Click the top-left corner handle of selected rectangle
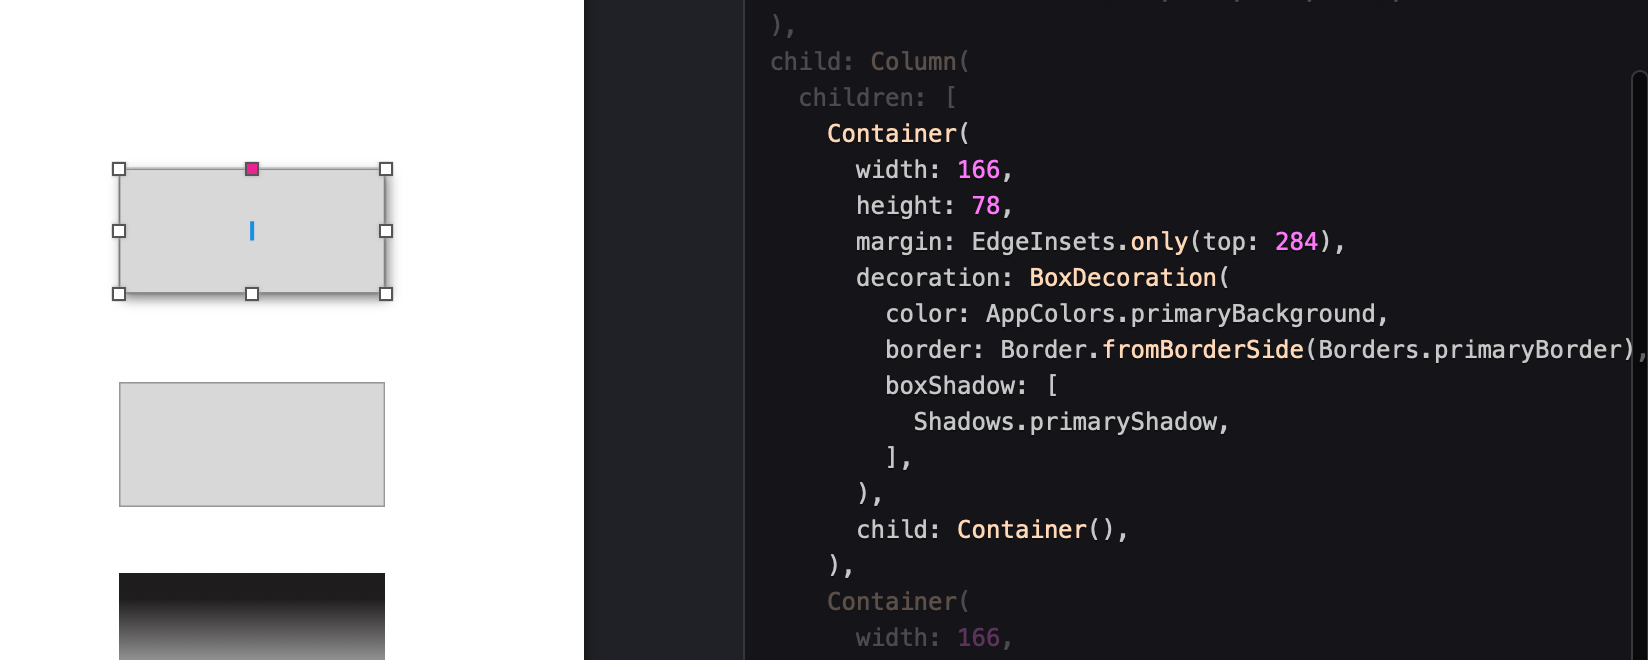Screen dimensions: 1648x660 coord(119,169)
